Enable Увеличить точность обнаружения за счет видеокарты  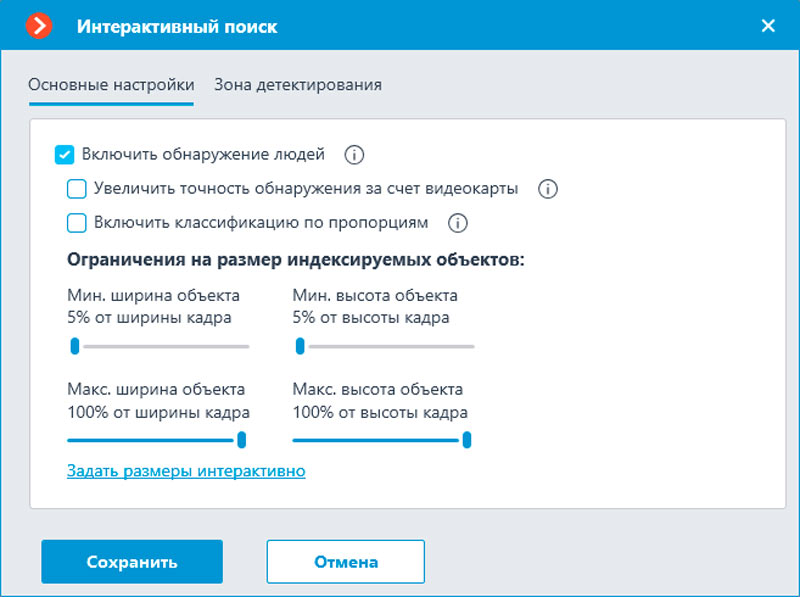tap(77, 189)
